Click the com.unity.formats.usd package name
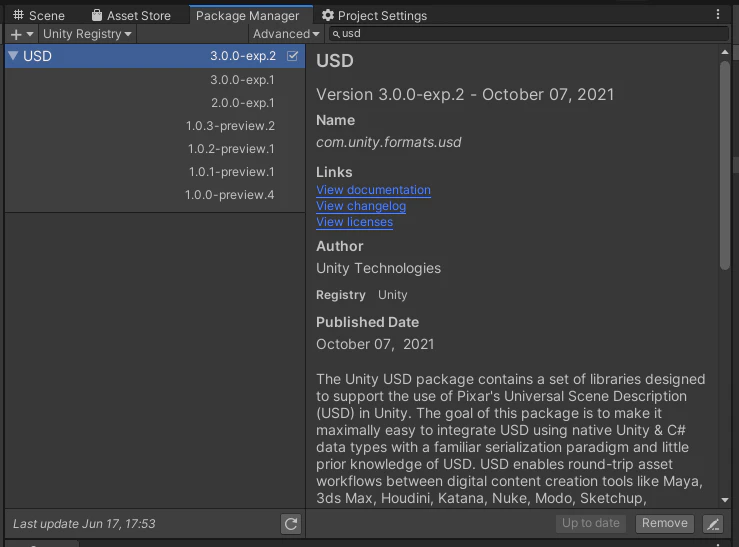This screenshot has height=547, width=739. click(389, 142)
